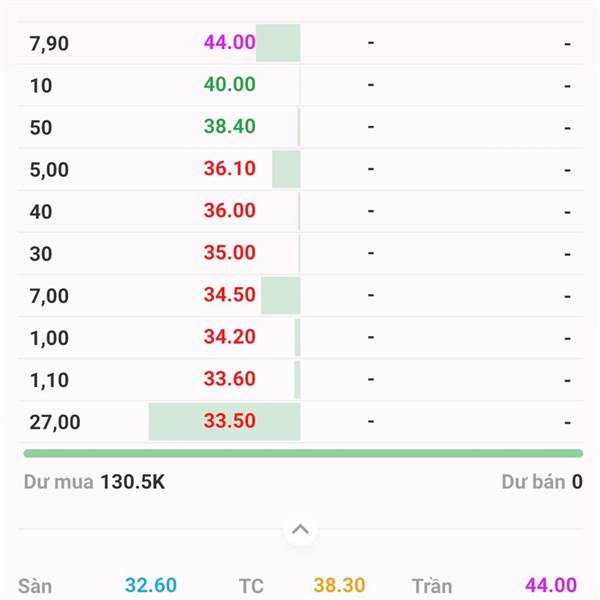Image resolution: width=600 pixels, height=600 pixels.
Task: Choose the 33.60 buy price
Action: (x=230, y=379)
